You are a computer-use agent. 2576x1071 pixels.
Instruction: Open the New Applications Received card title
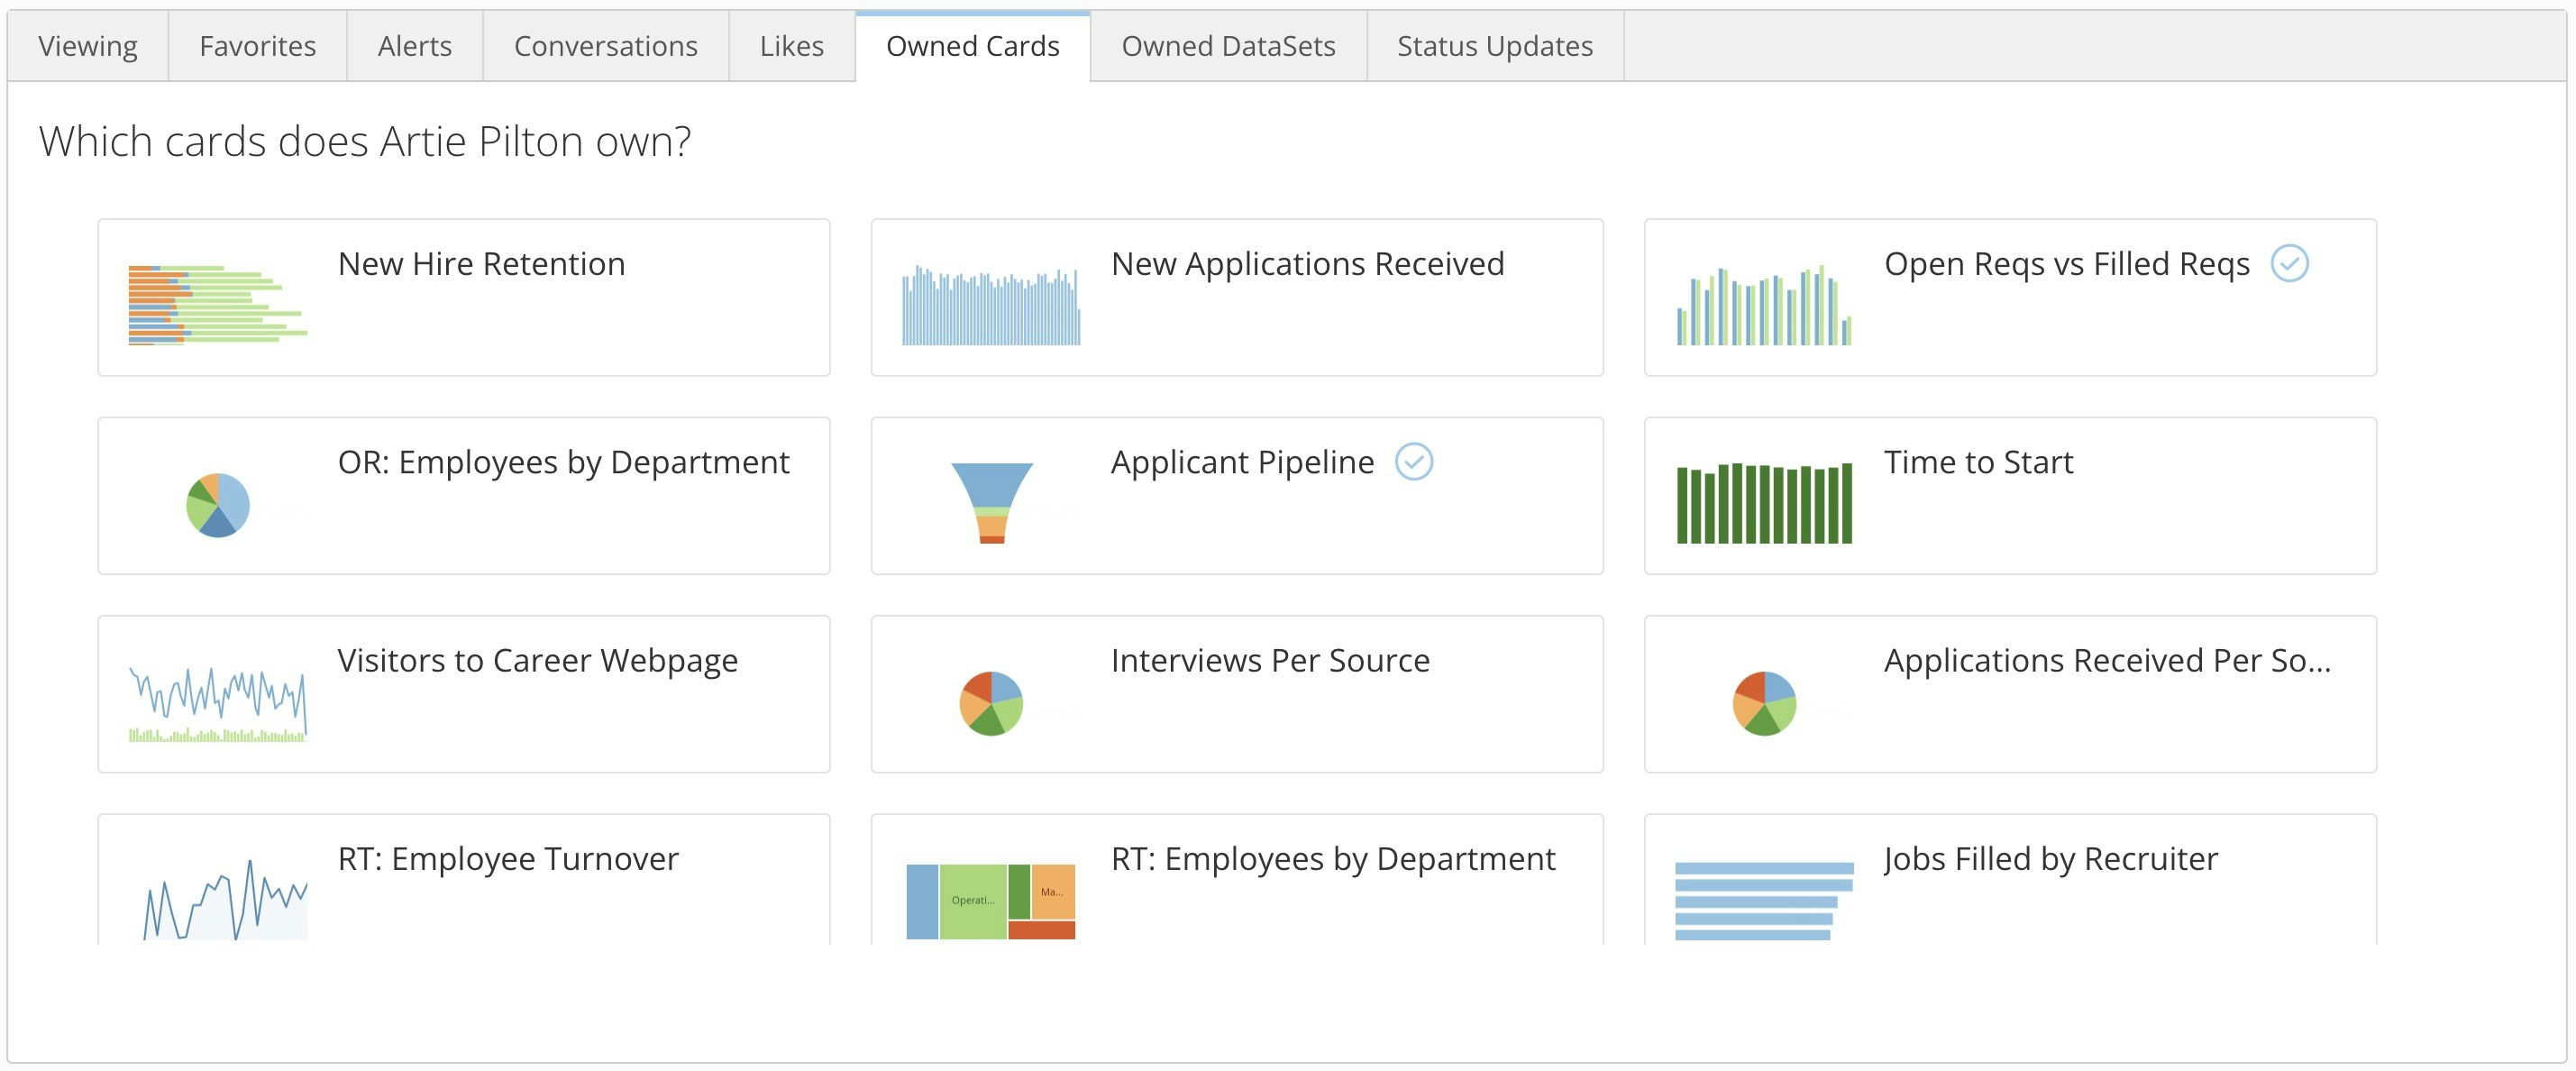click(x=1307, y=264)
